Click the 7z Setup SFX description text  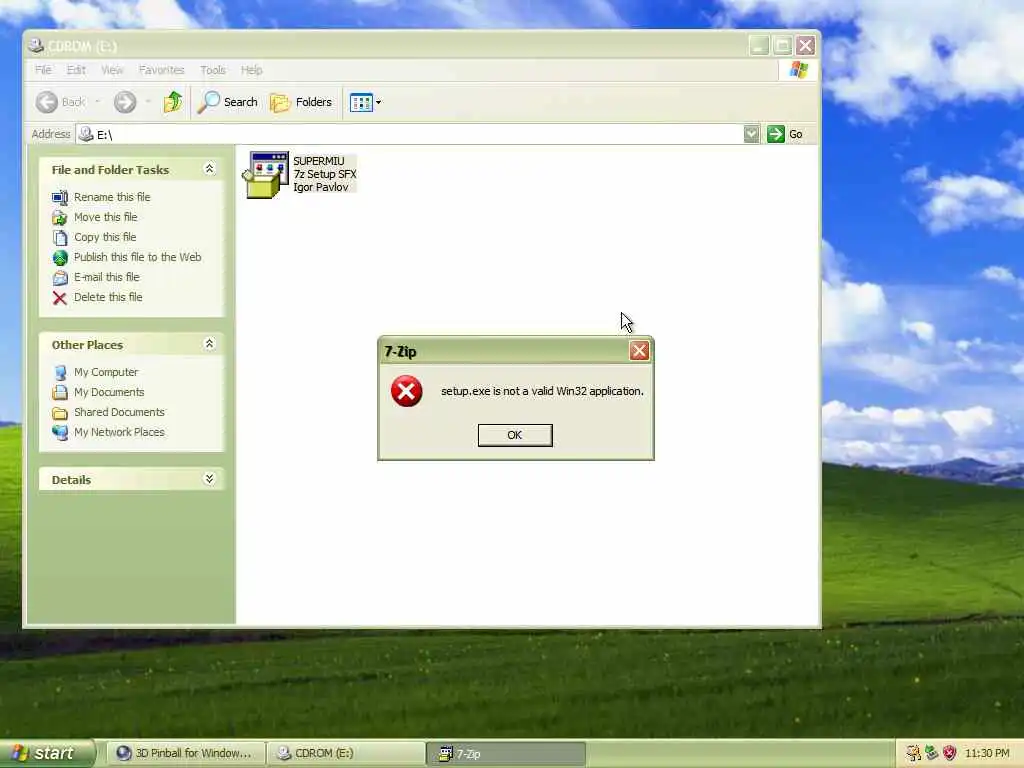click(x=325, y=174)
